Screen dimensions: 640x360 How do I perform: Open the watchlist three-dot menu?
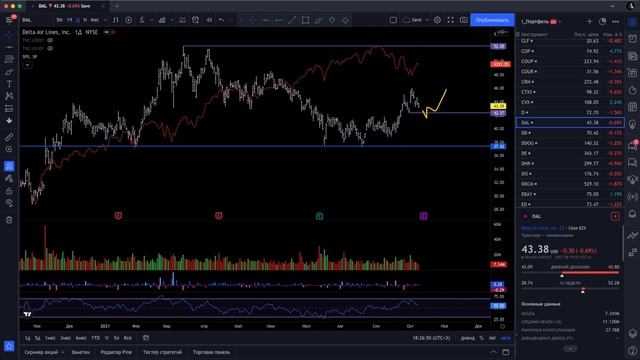pos(616,21)
